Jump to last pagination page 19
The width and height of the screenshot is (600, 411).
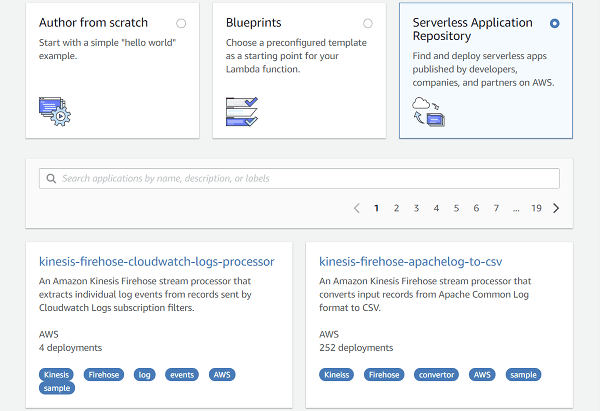(536, 208)
